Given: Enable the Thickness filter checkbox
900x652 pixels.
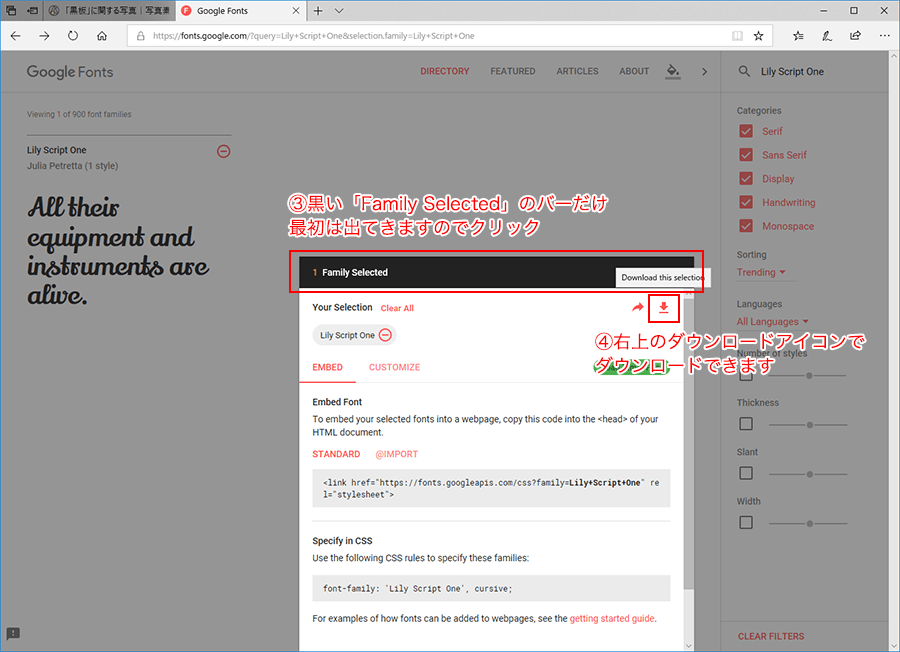Looking at the screenshot, I should tap(746, 424).
